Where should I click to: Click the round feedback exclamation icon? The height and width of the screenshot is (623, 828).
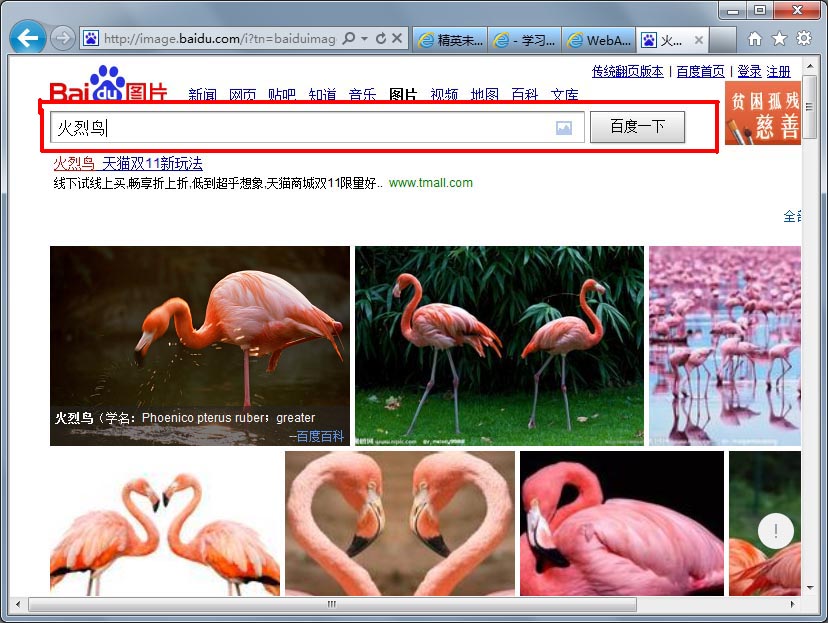tap(776, 530)
